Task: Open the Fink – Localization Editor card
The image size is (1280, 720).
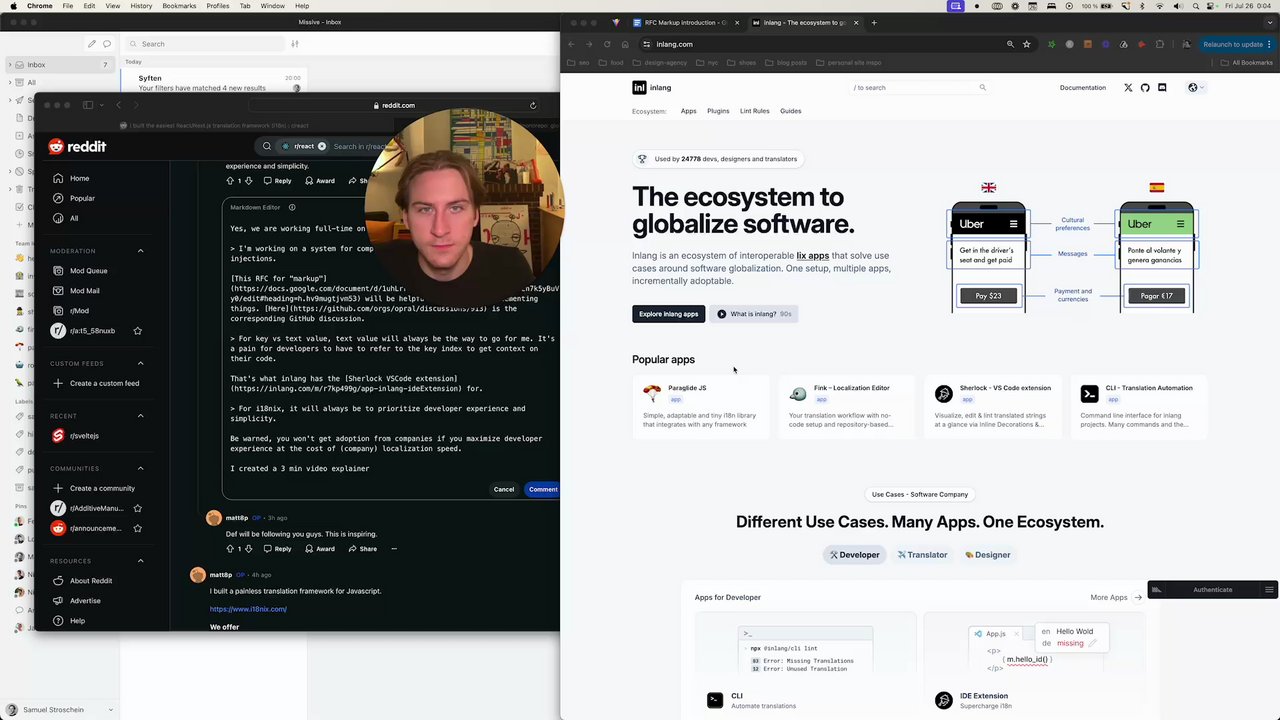Action: click(846, 407)
